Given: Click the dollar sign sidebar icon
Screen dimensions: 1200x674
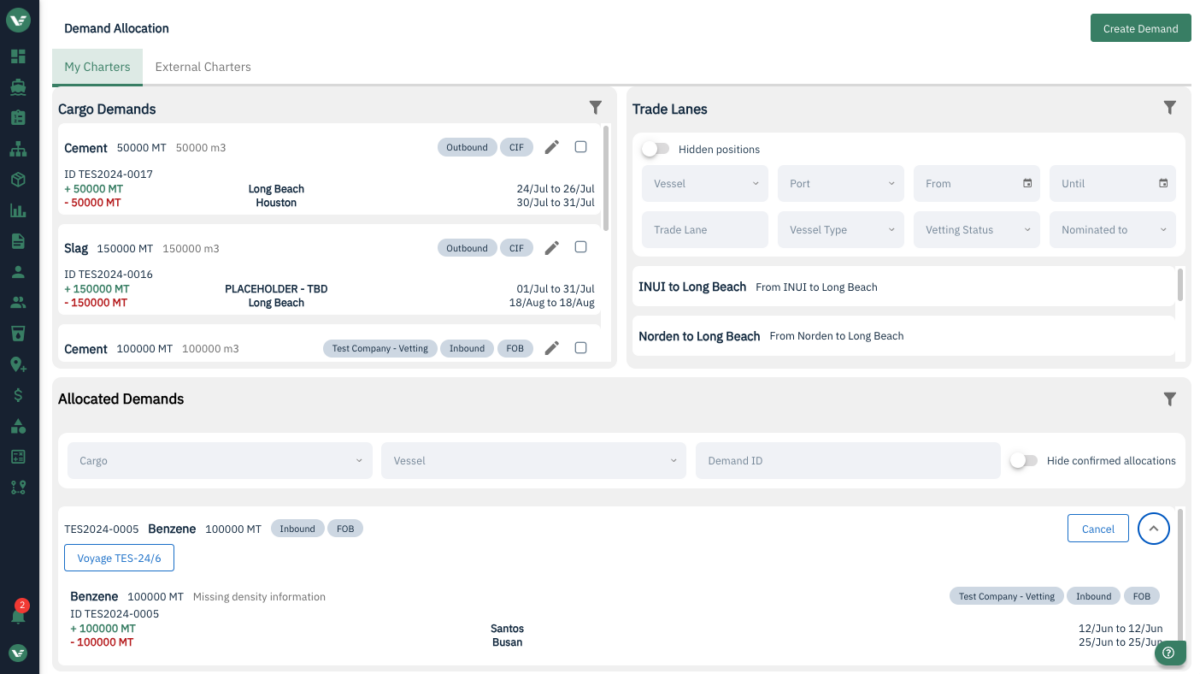Looking at the screenshot, I should point(18,395).
